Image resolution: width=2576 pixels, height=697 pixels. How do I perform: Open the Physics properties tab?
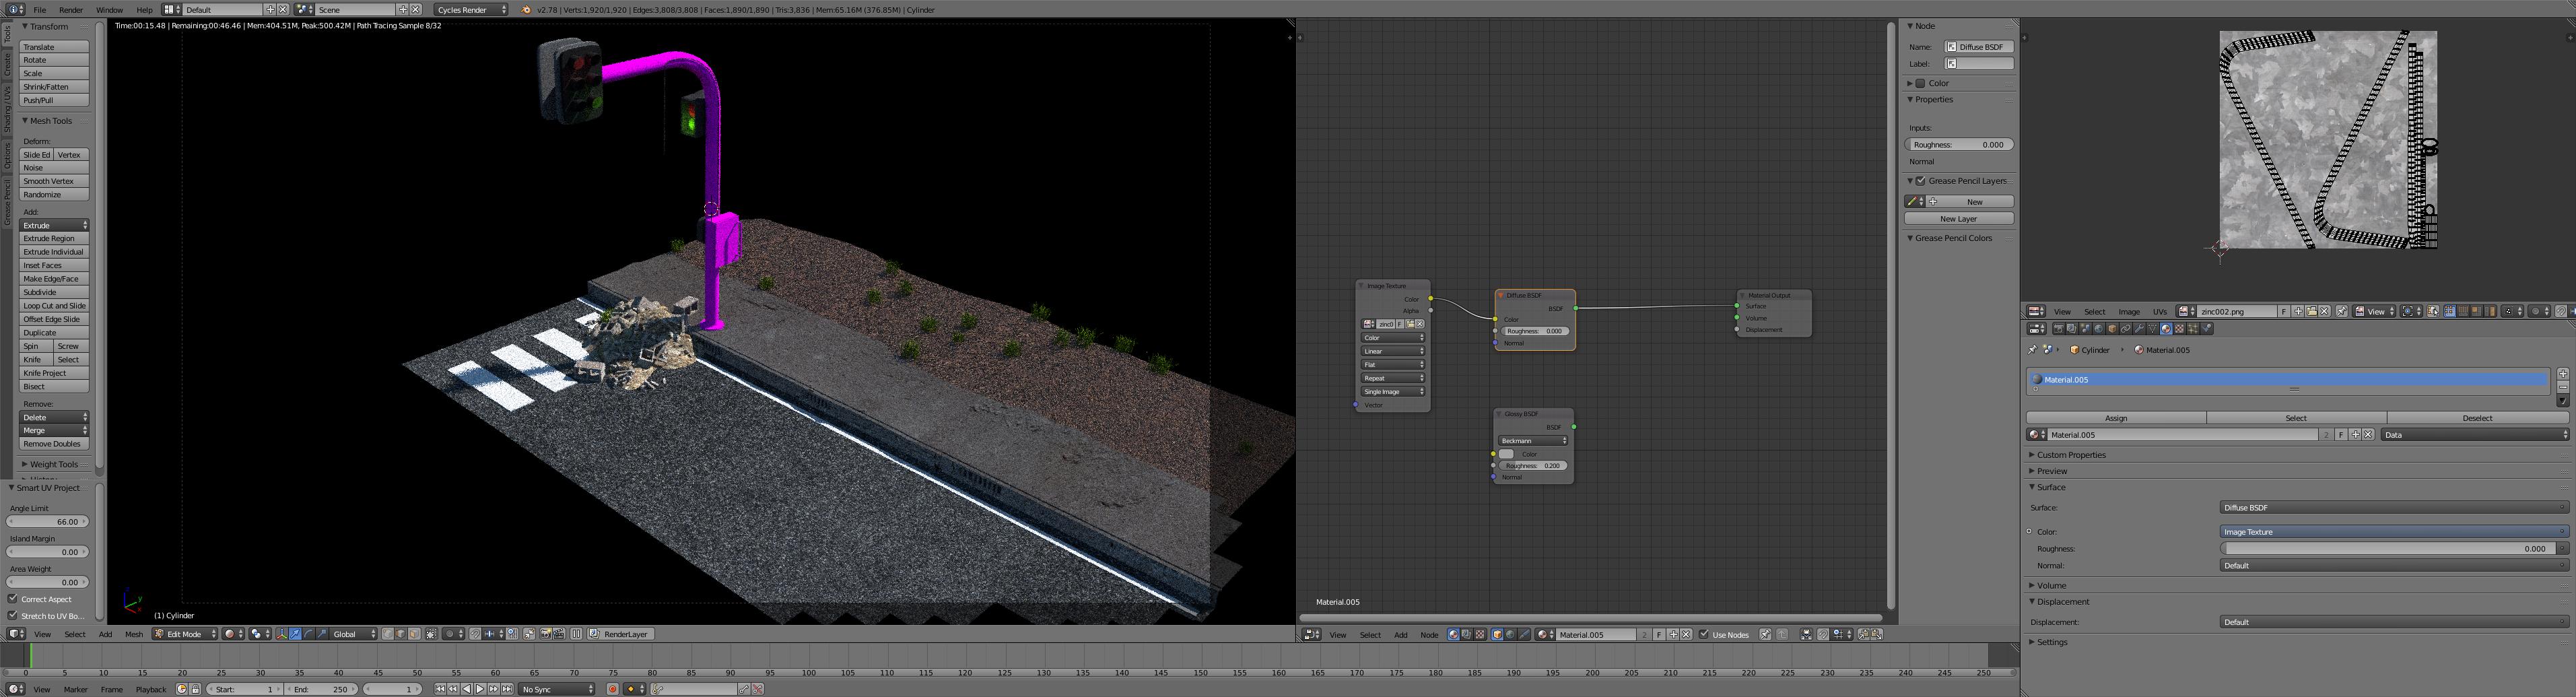click(x=2206, y=329)
